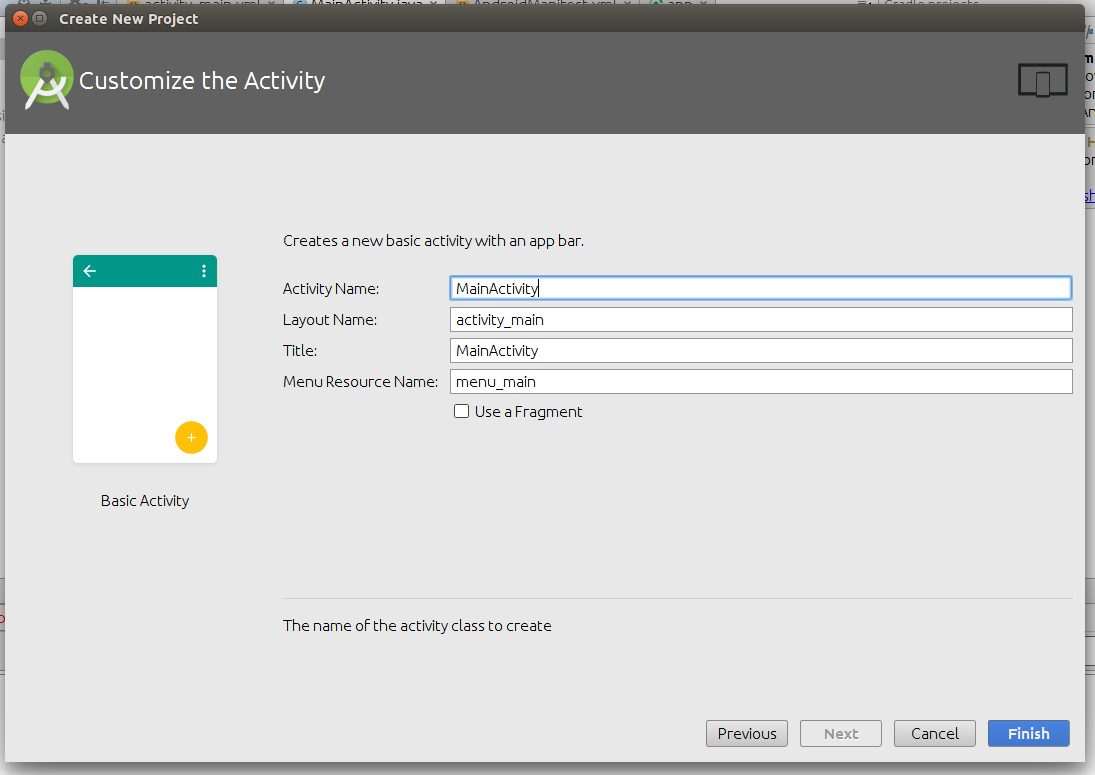The width and height of the screenshot is (1095, 775).
Task: Click the phone and tablet device icon
Action: point(1042,81)
